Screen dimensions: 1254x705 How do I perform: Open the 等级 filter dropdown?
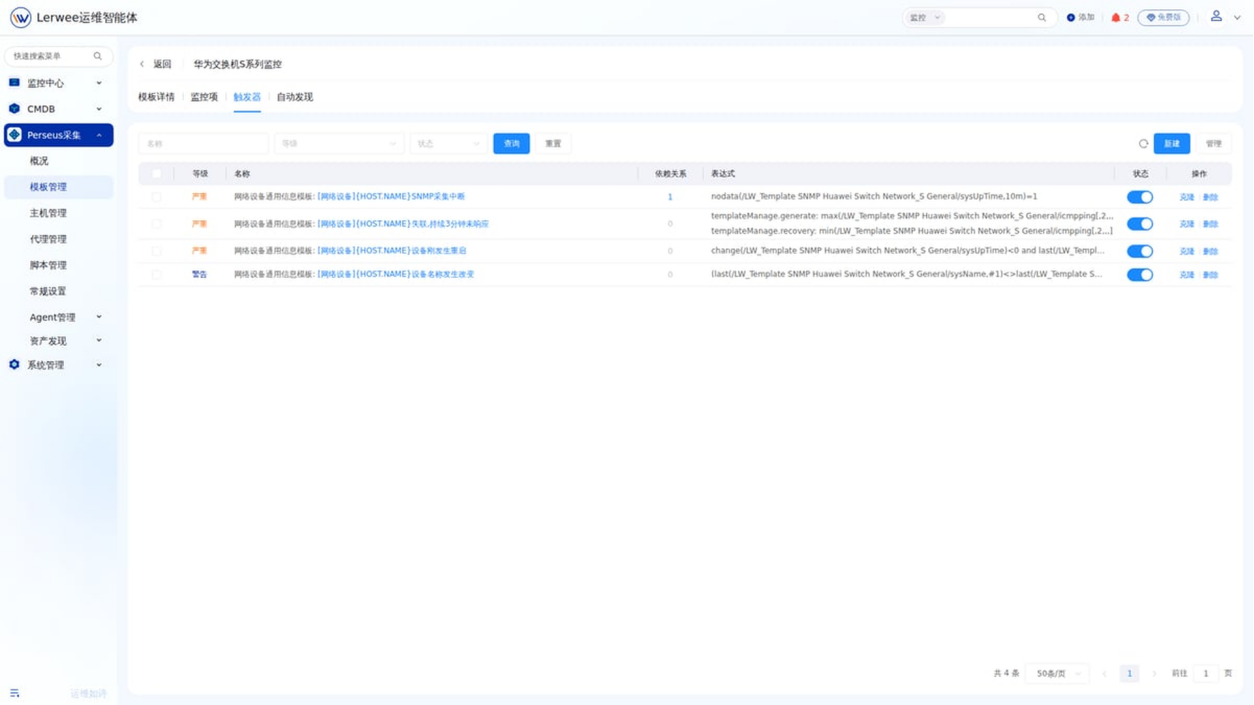(x=339, y=144)
